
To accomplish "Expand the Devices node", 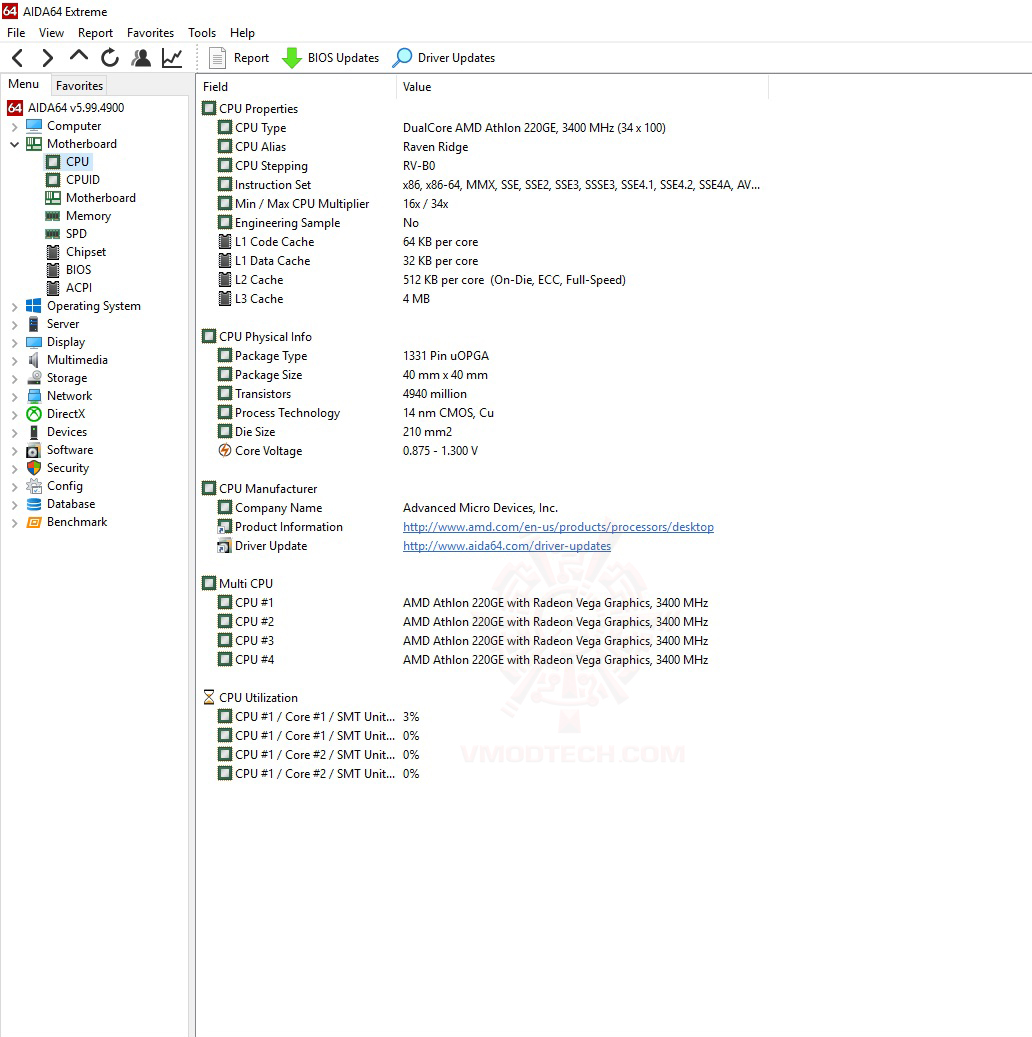I will (15, 432).
